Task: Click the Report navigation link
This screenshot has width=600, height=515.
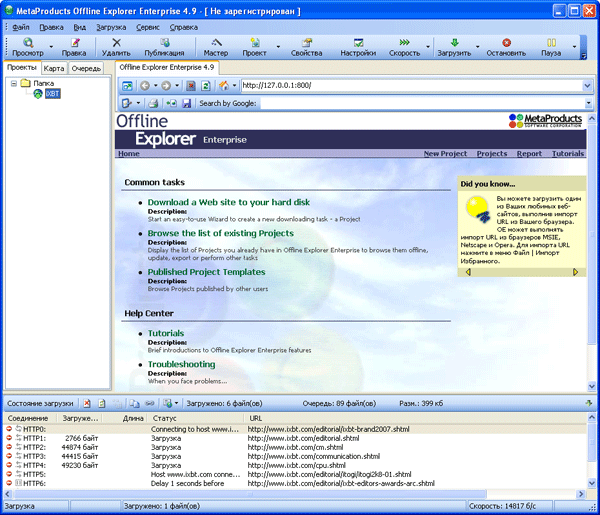Action: click(x=529, y=153)
